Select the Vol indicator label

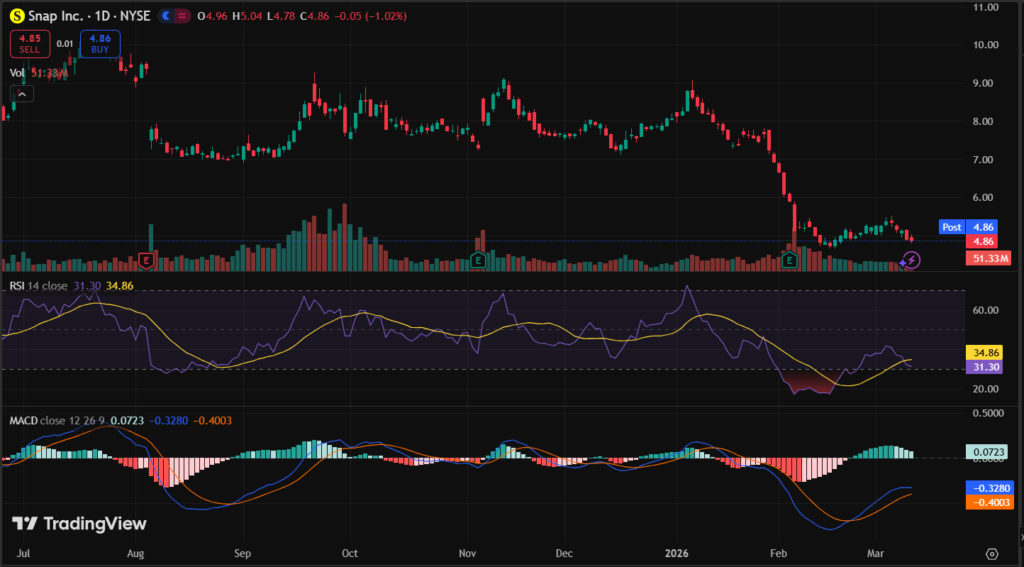[x=17, y=72]
